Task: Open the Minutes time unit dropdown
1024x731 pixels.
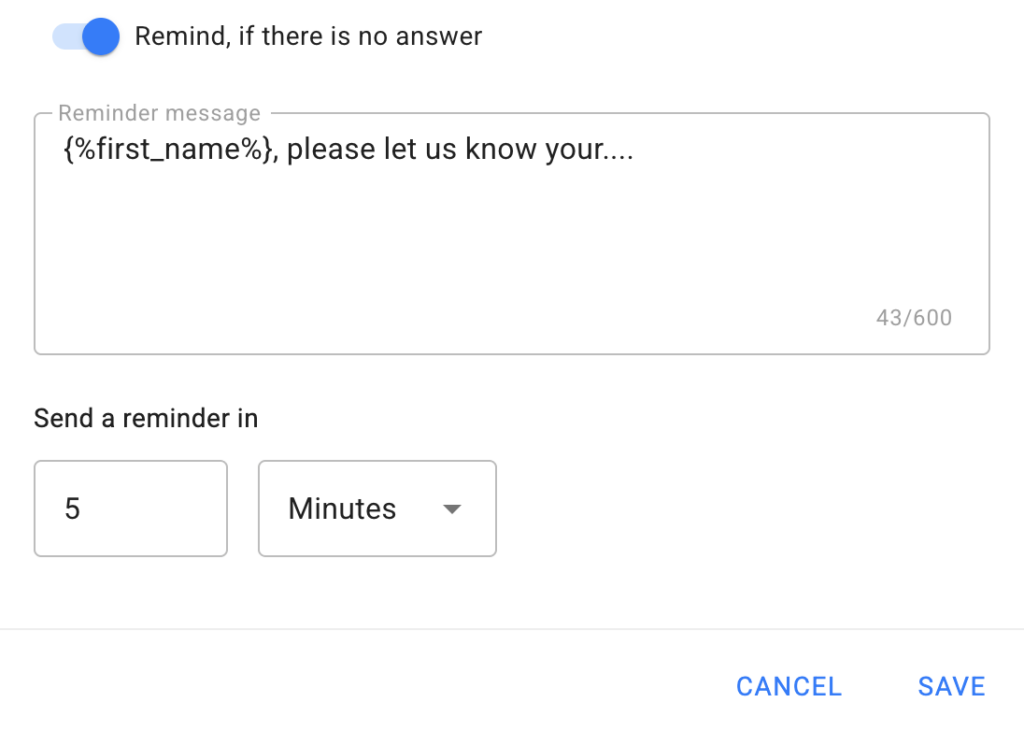Action: pyautogui.click(x=377, y=509)
